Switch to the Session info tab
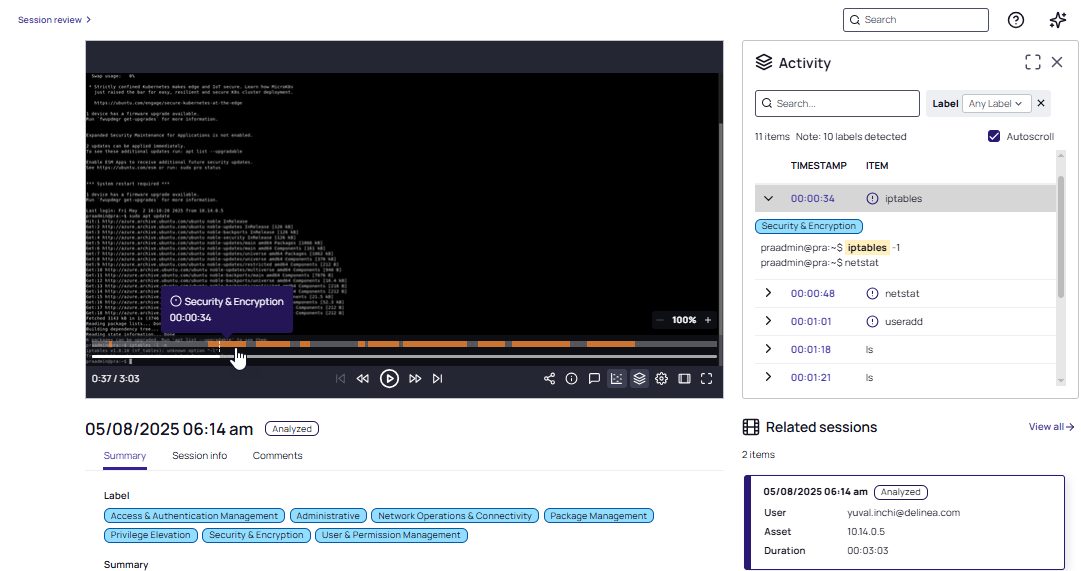Image resolution: width=1081 pixels, height=571 pixels. click(x=199, y=456)
